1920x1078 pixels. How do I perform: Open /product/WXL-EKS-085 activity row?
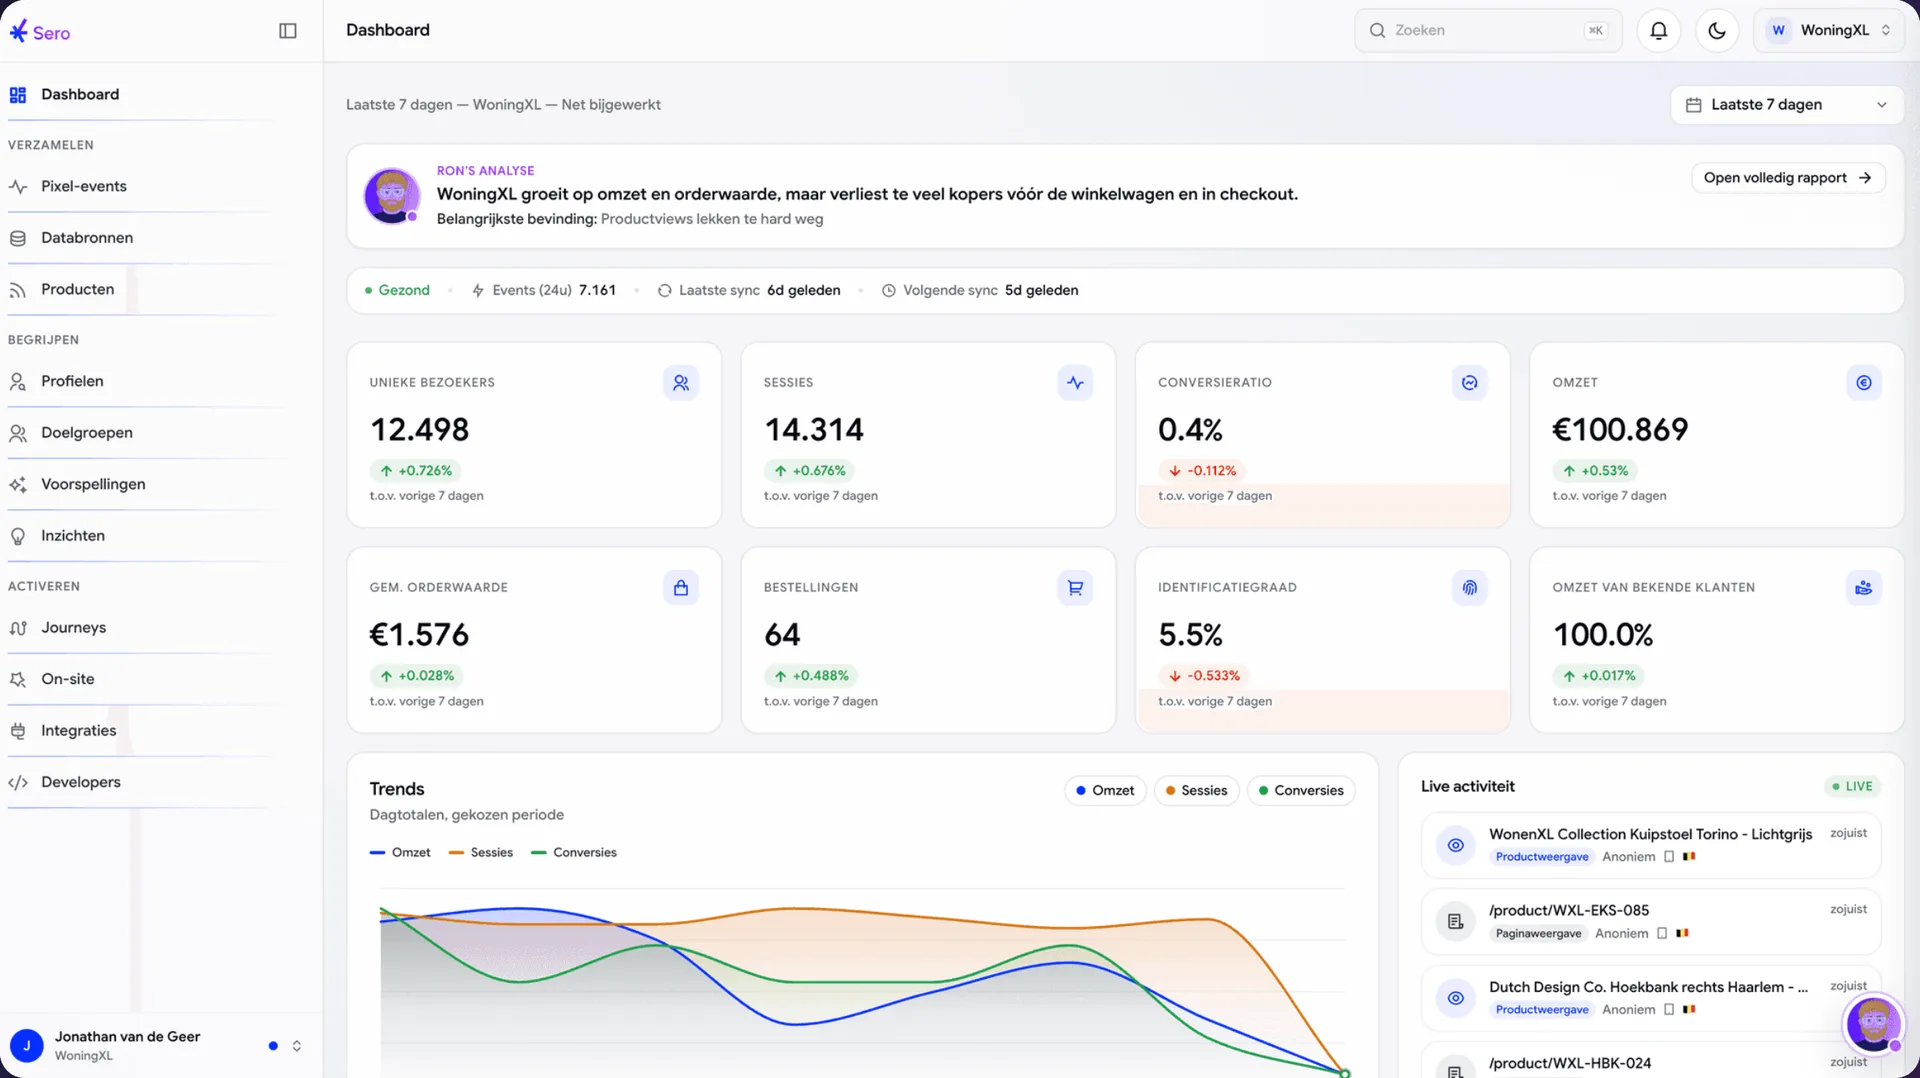1651,921
